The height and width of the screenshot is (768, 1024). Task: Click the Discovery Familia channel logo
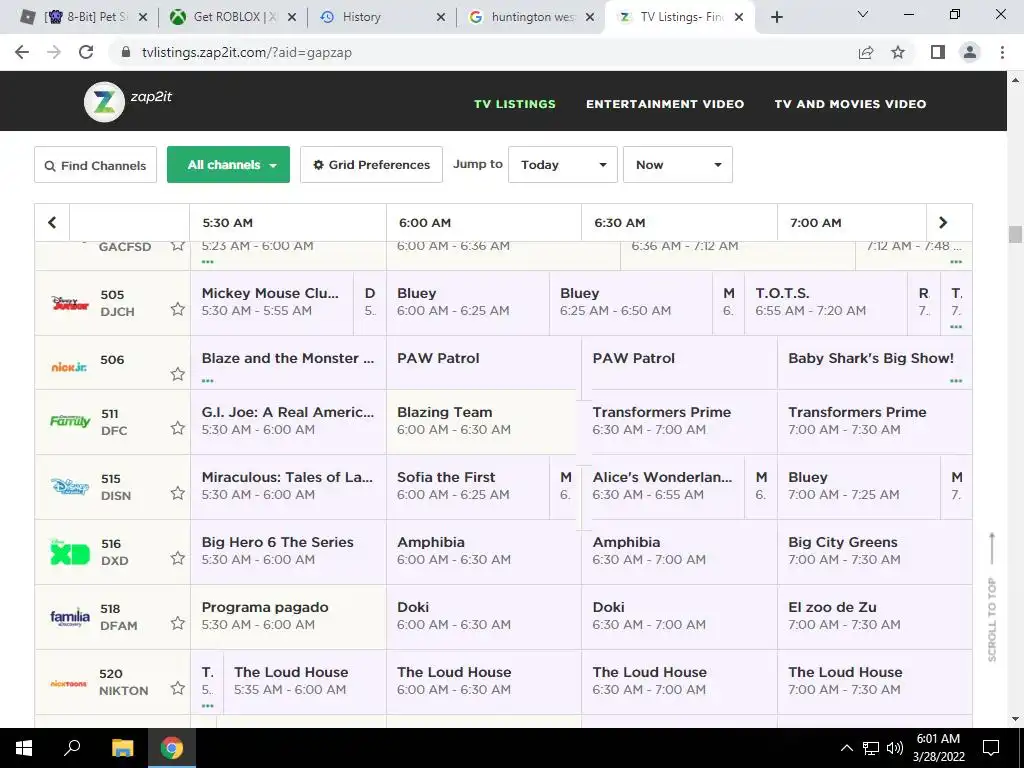[70, 616]
